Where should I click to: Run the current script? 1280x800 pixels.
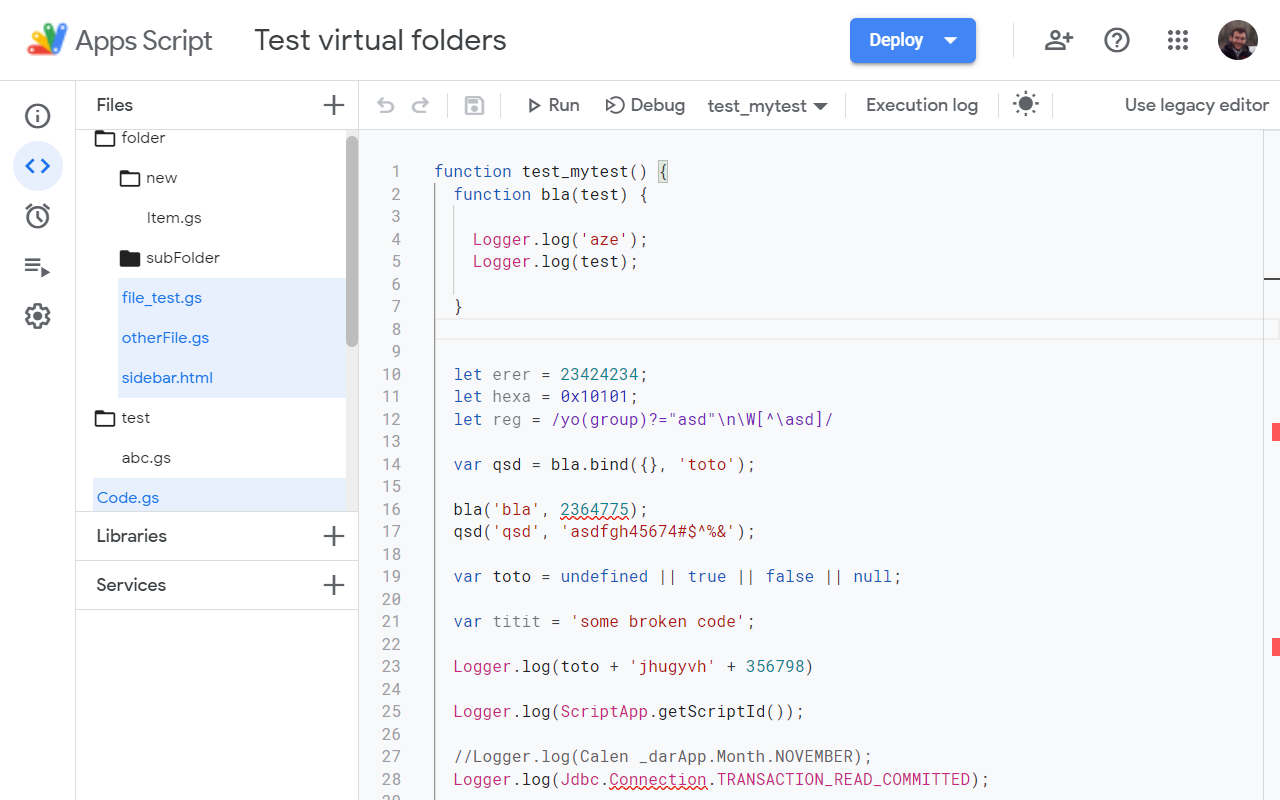tap(552, 104)
